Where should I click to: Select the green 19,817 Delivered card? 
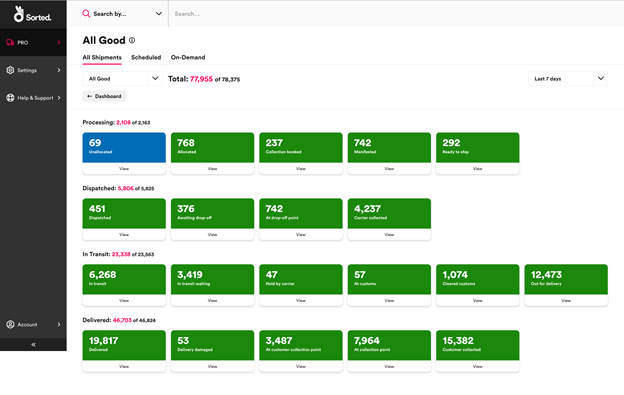124,345
